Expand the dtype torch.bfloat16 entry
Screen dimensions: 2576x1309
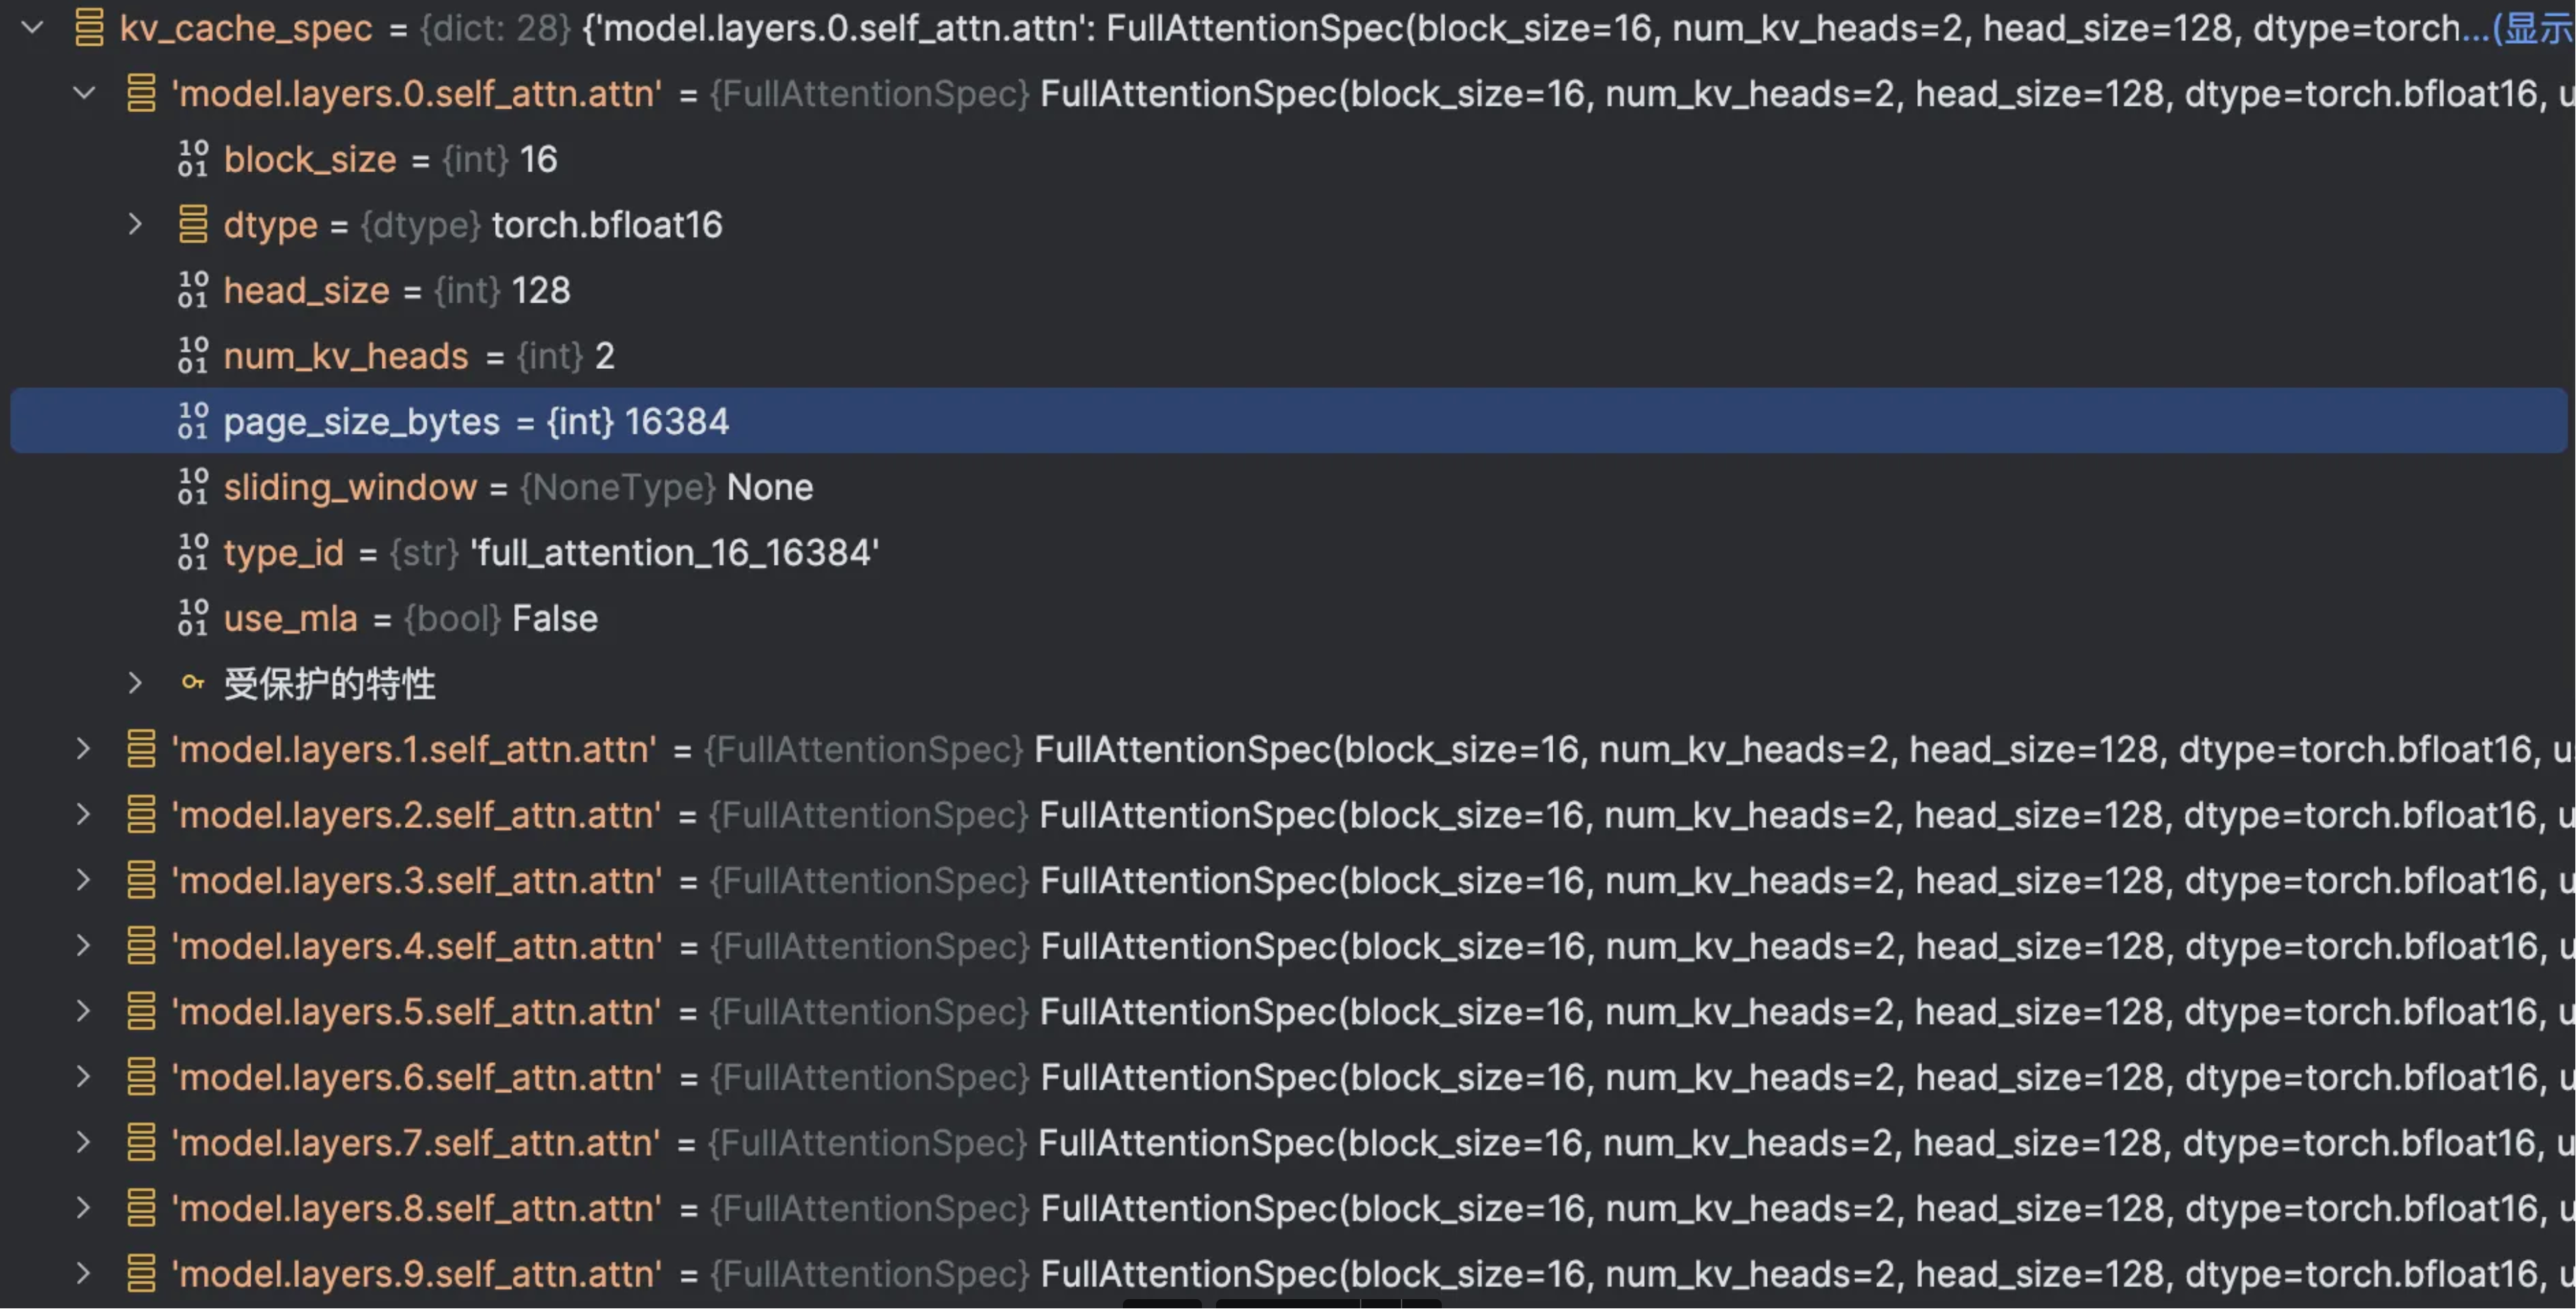pyautogui.click(x=135, y=225)
